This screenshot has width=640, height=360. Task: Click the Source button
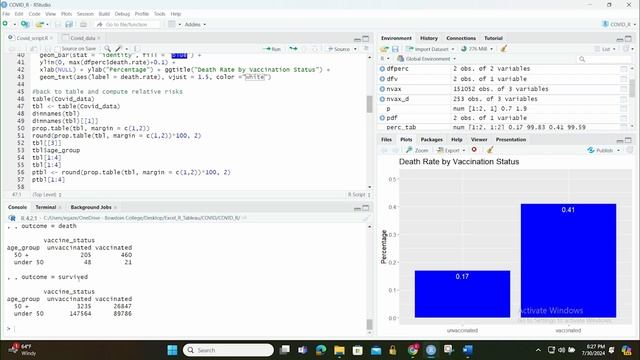point(339,49)
